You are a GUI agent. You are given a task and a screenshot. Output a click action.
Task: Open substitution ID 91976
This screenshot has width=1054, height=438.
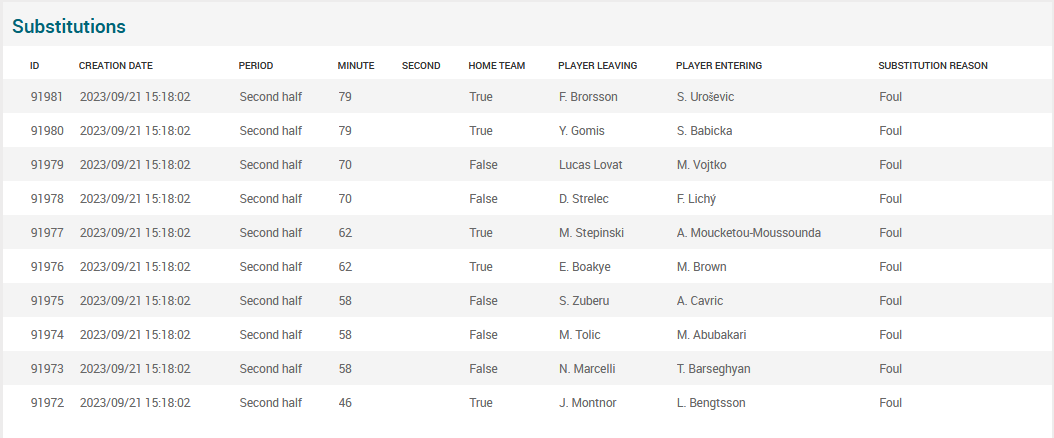click(x=47, y=267)
